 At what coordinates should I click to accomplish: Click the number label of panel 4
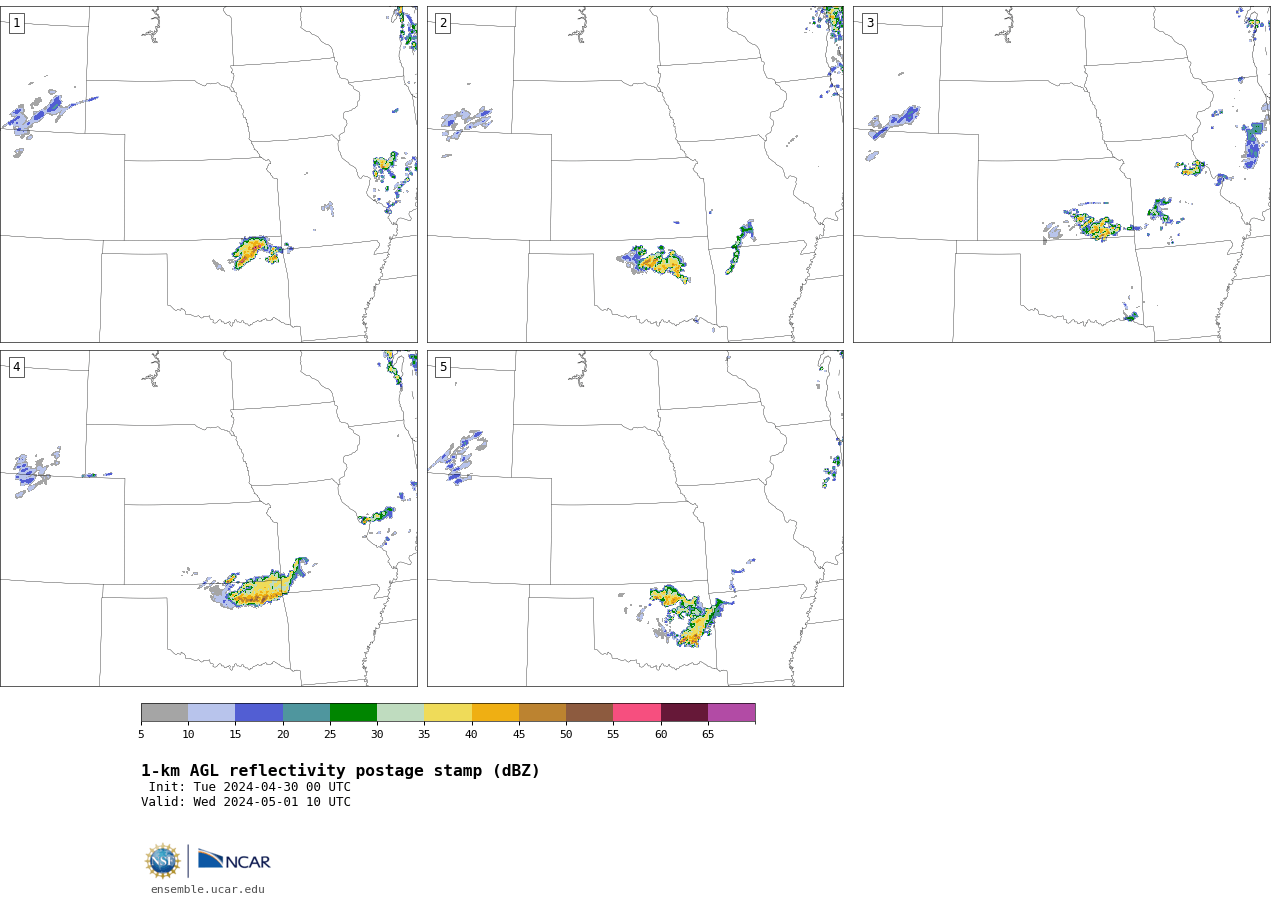(17, 367)
